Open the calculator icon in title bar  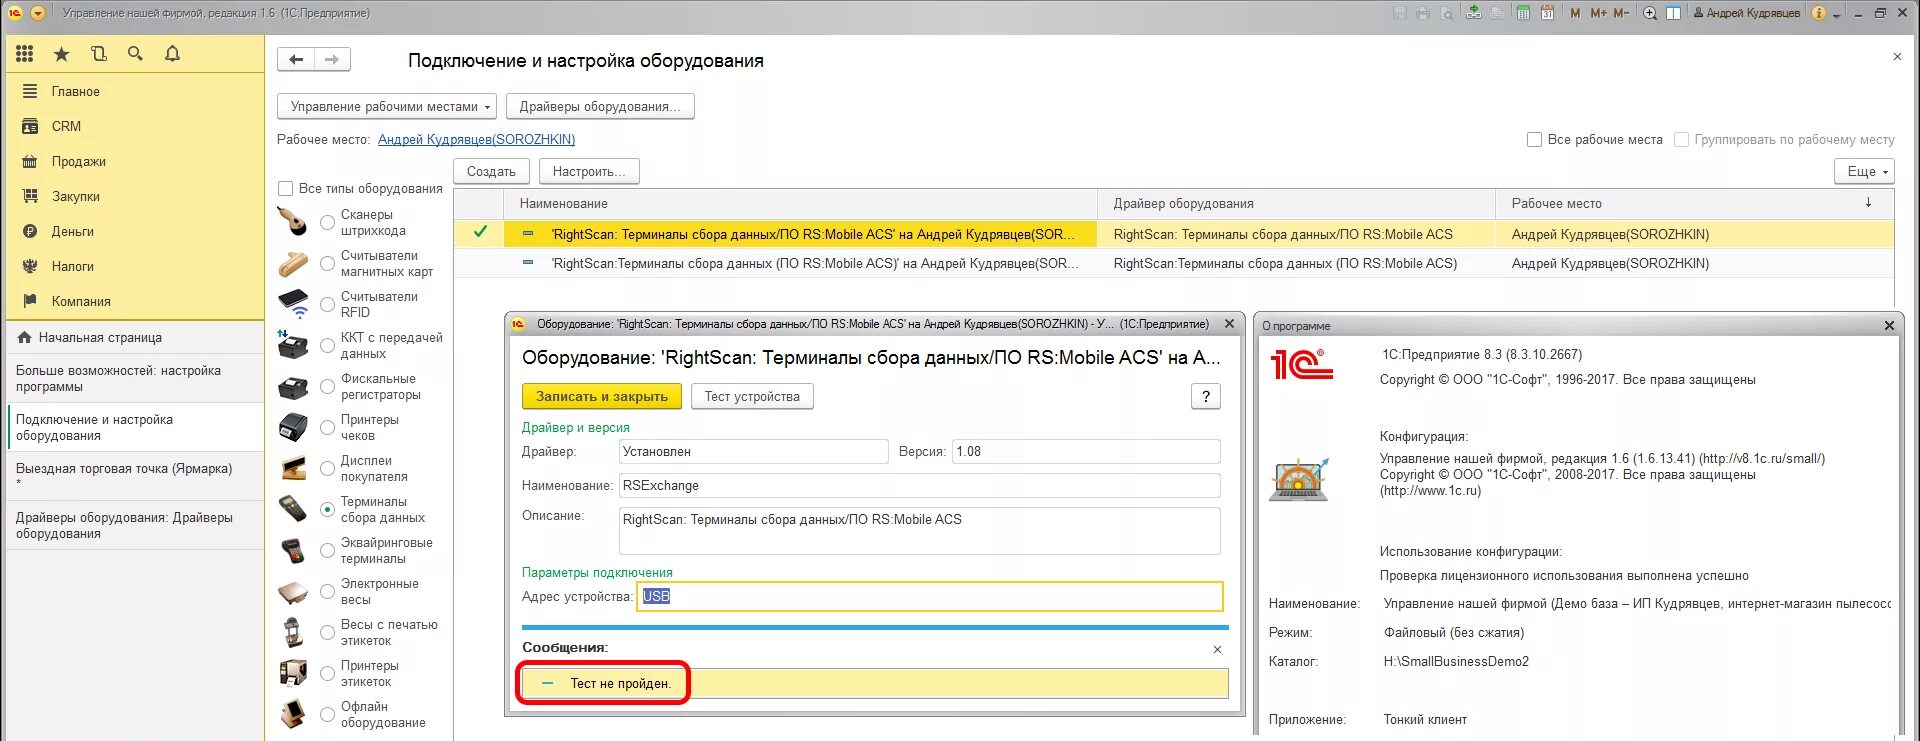(1523, 13)
